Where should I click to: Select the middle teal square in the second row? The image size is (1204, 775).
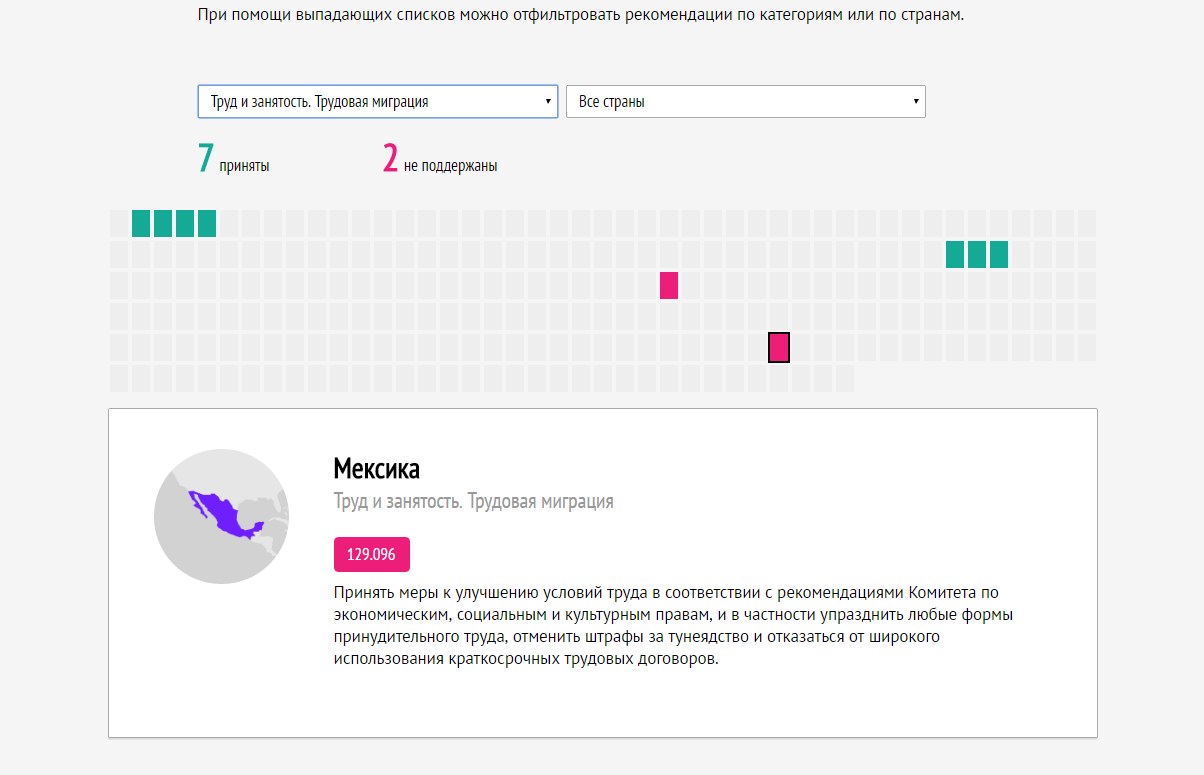coord(977,254)
